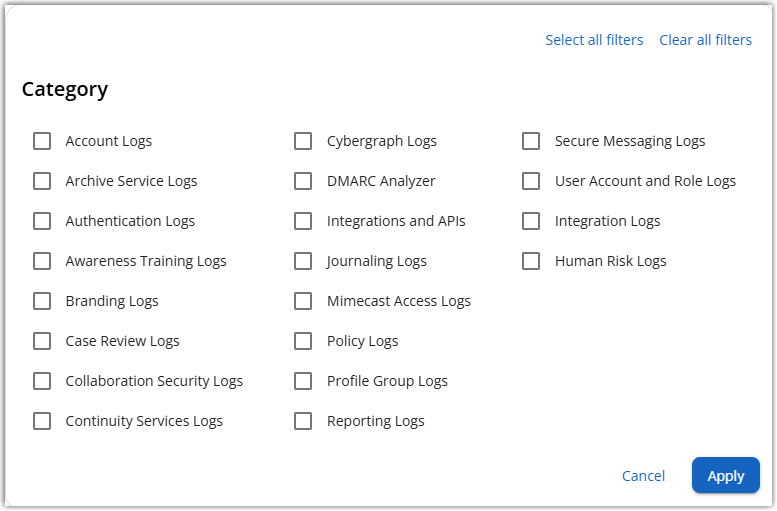The image size is (777, 511).
Task: Check the Account Logs checkbox
Action: (x=42, y=141)
